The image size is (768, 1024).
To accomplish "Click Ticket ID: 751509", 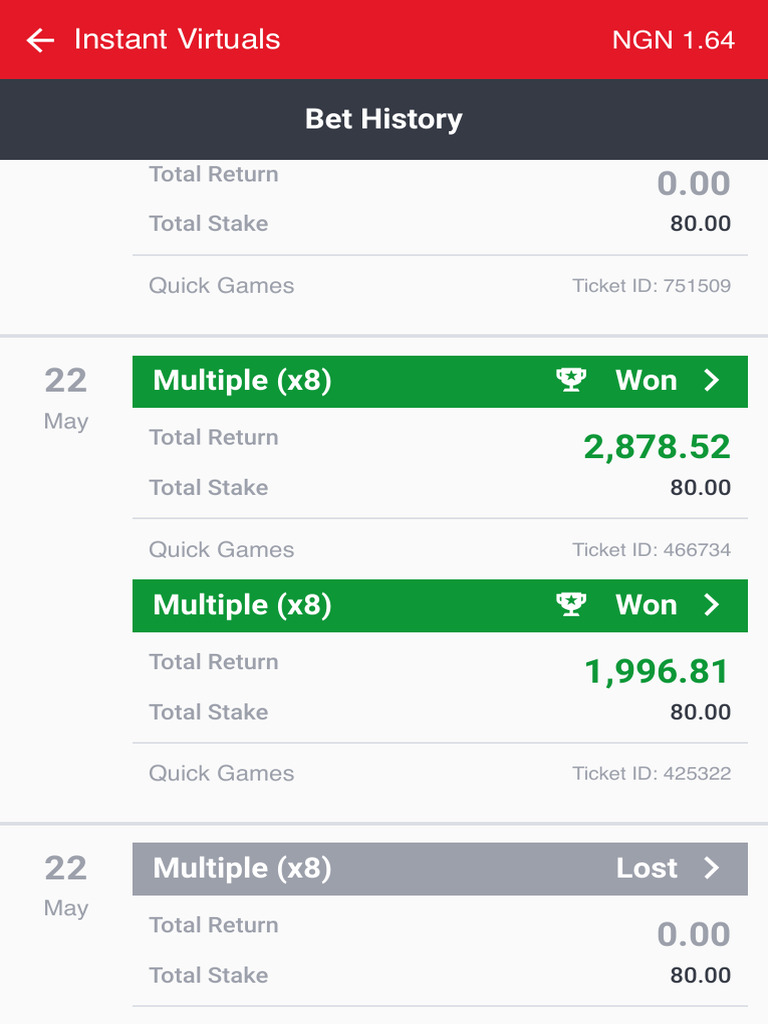I will (x=651, y=286).
